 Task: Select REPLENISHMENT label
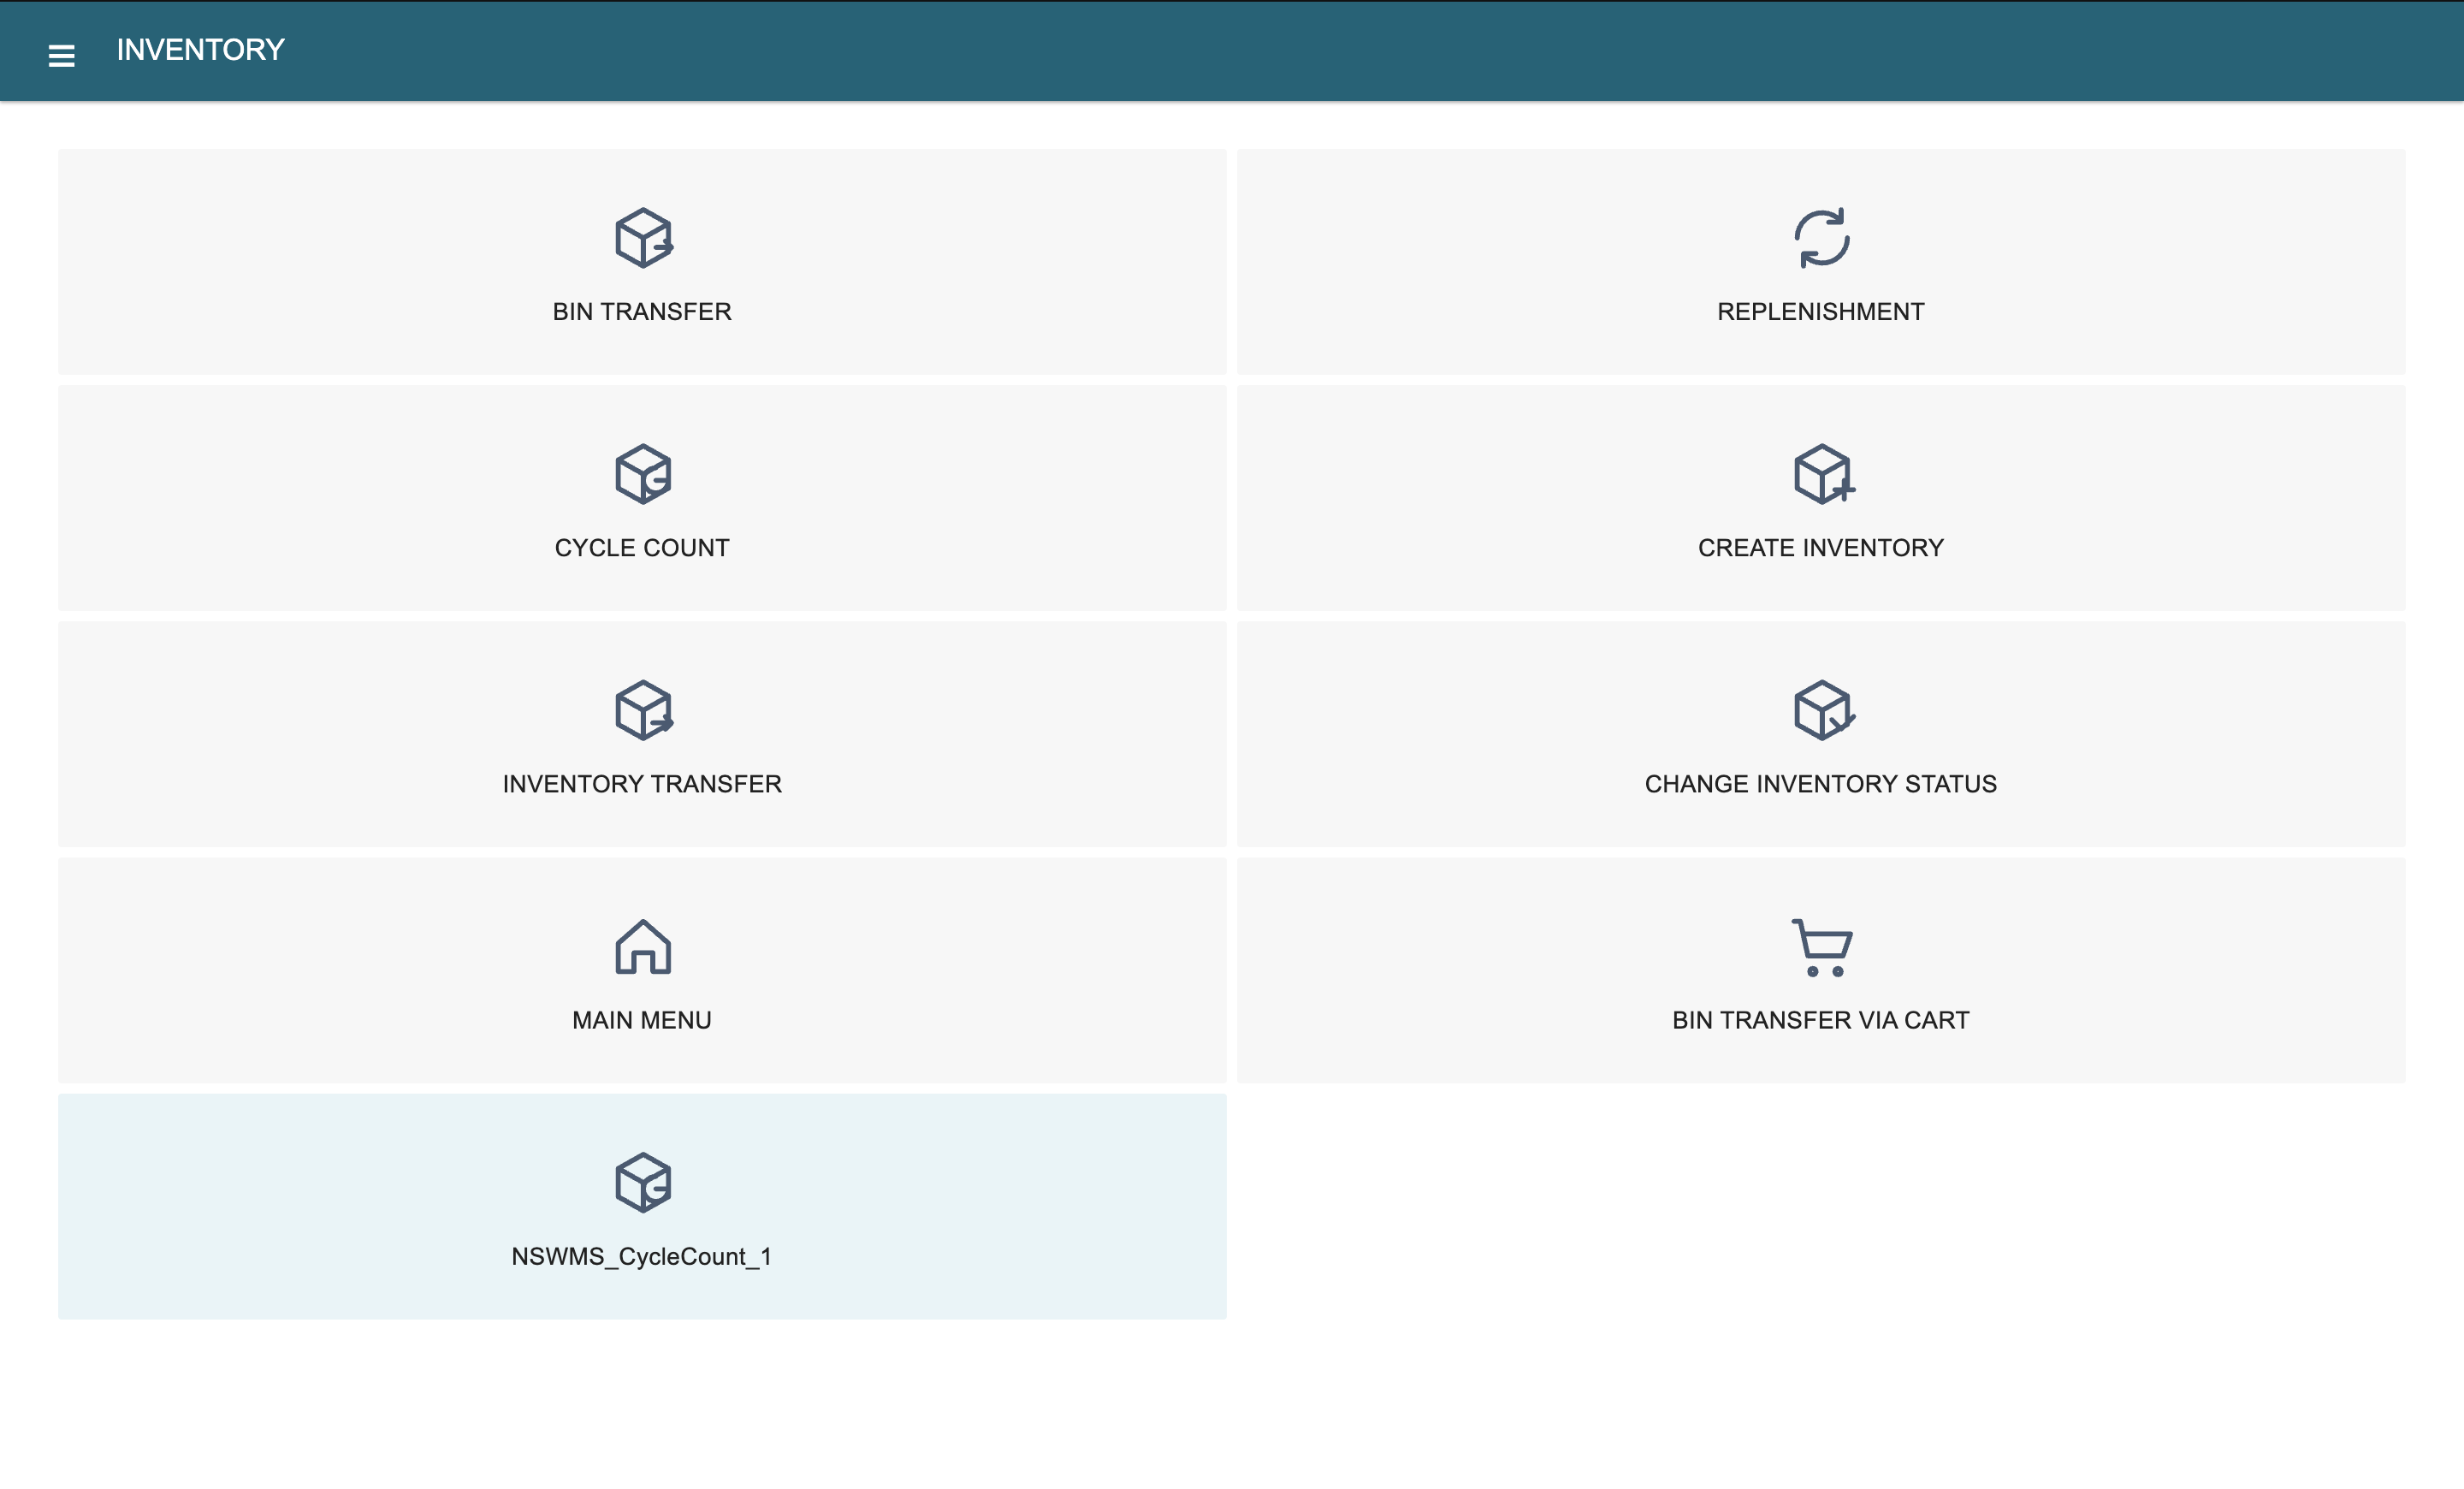1821,312
